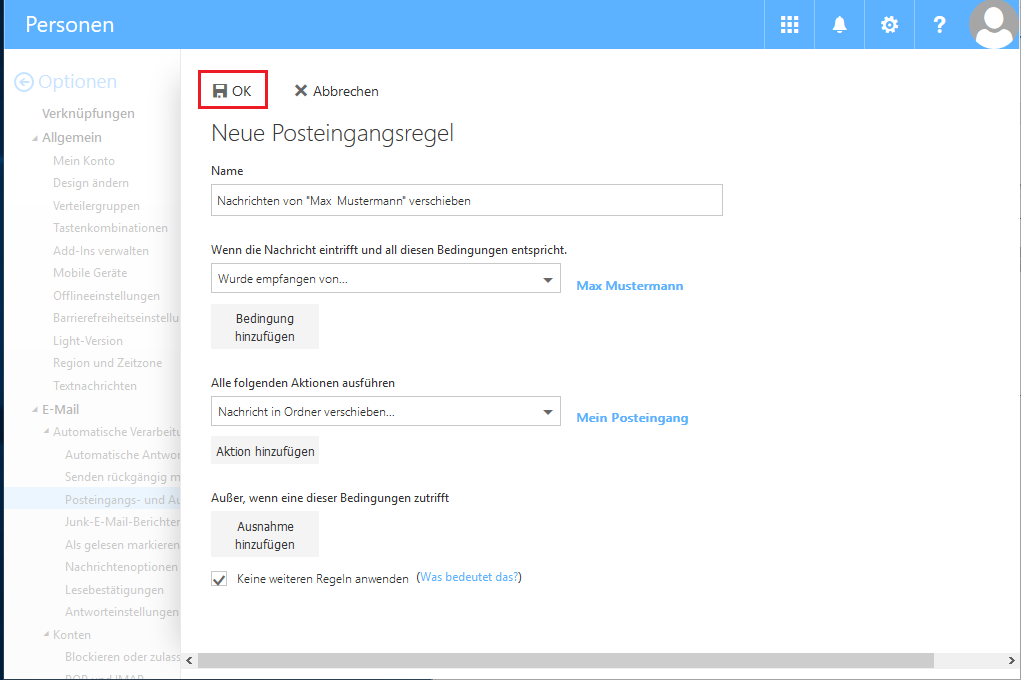Click the back arrow beside Optionen
1021x680 pixels.
coord(26,81)
